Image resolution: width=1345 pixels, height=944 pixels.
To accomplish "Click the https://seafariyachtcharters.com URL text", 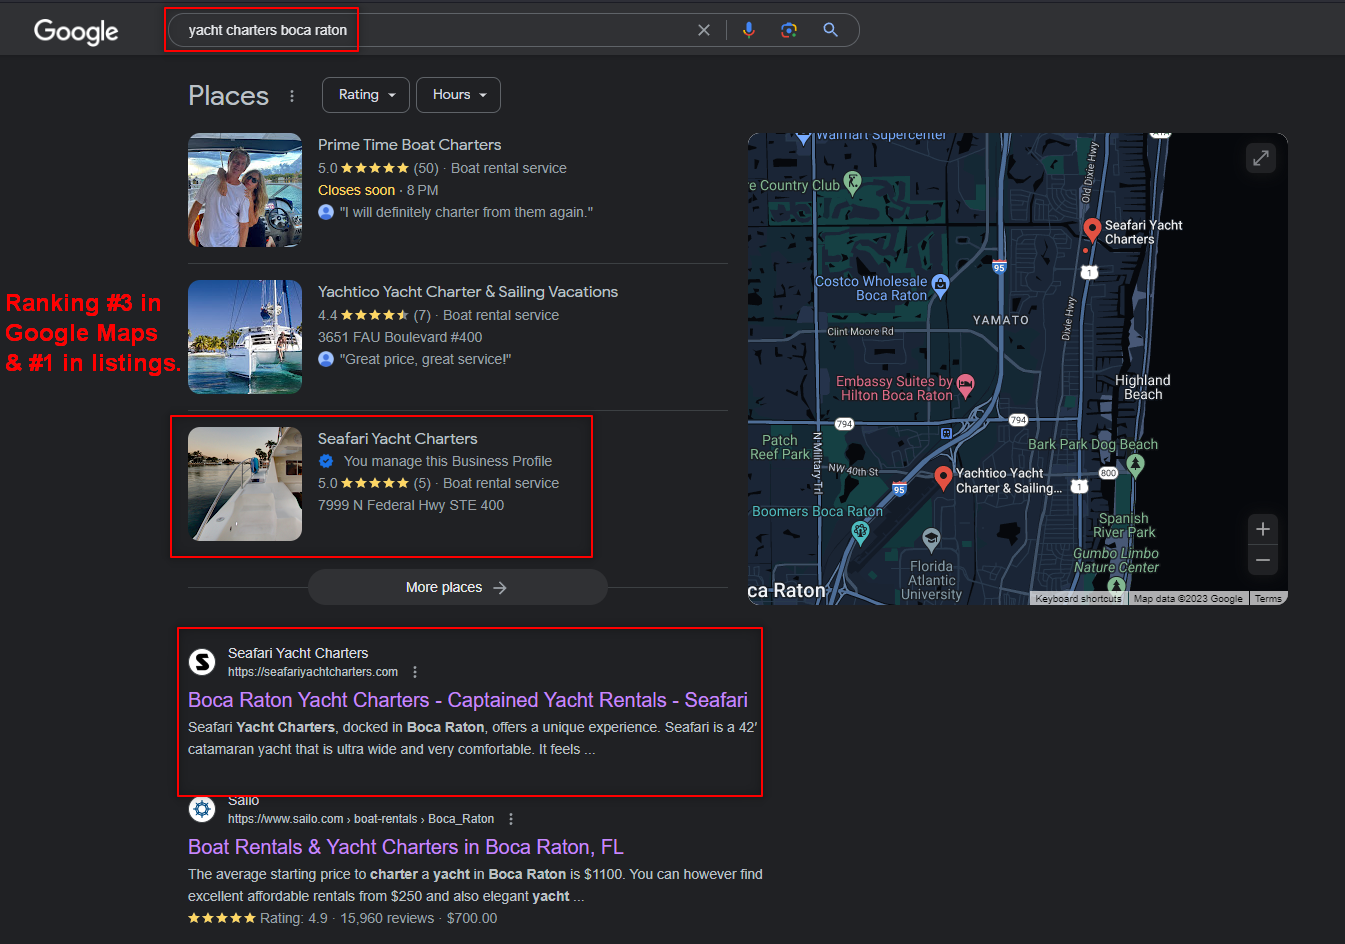I will pos(313,672).
